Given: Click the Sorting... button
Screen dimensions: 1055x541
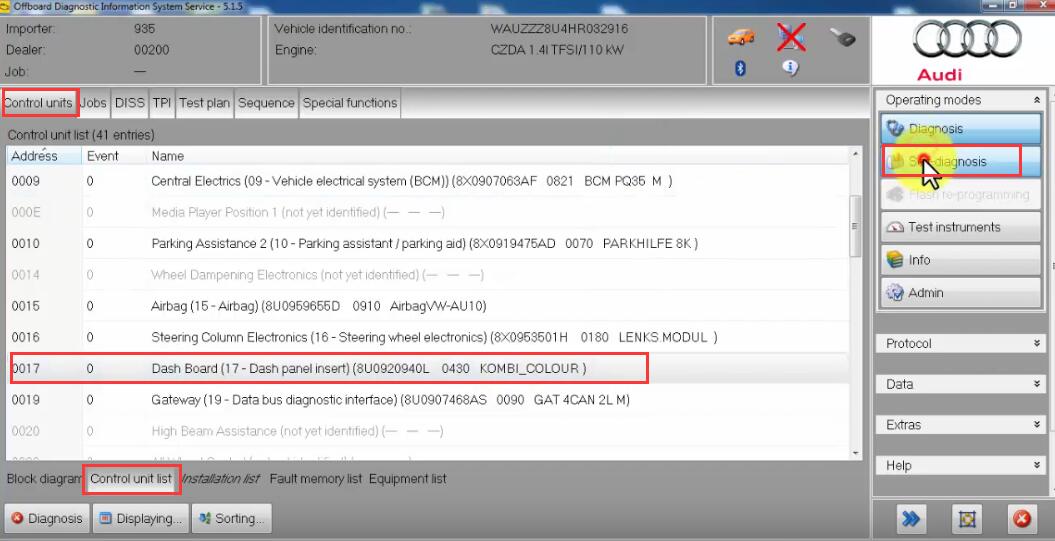Looking at the screenshot, I should tap(231, 518).
